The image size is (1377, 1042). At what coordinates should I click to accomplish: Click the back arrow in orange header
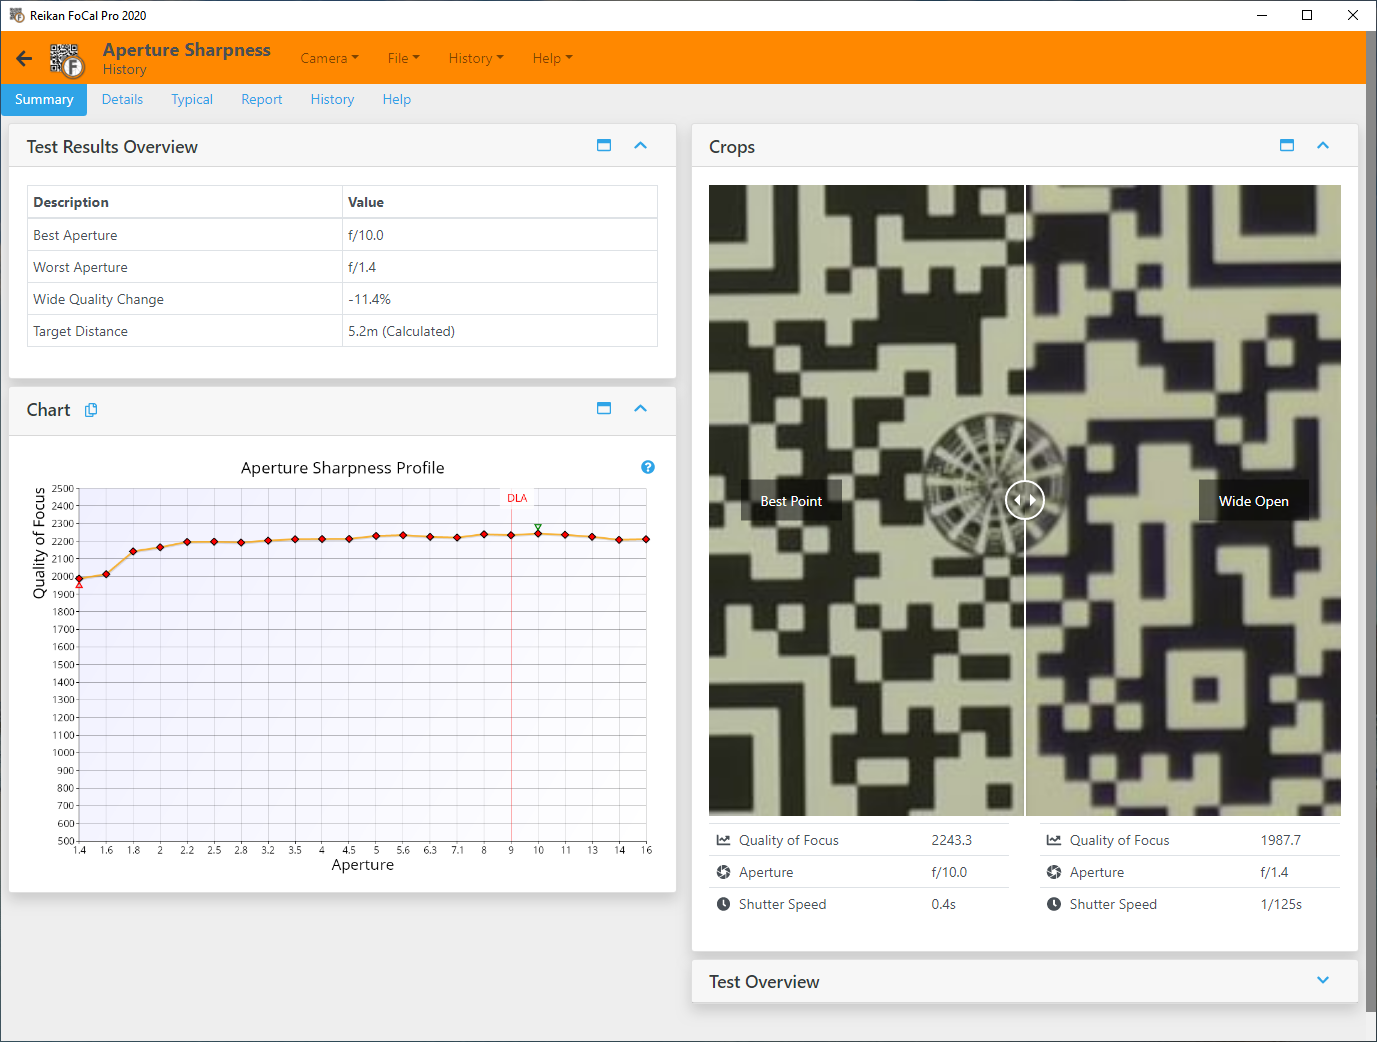(x=24, y=58)
